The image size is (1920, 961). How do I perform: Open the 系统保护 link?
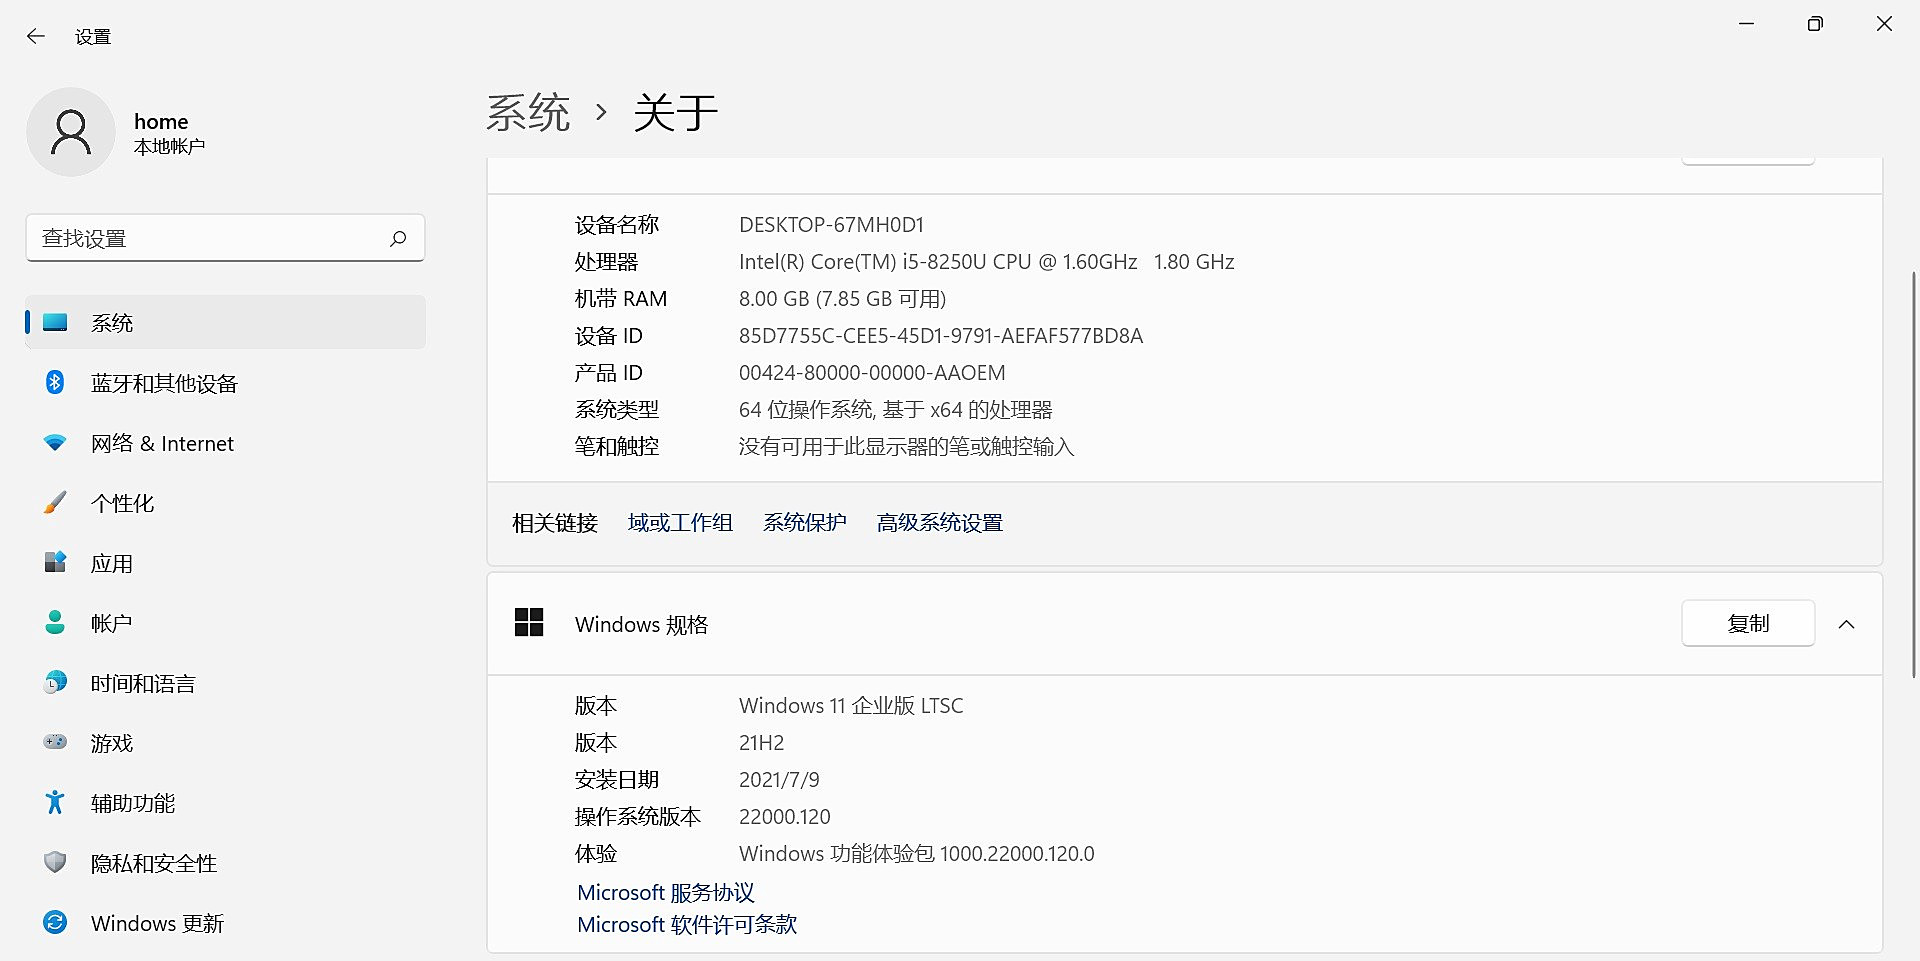click(805, 523)
